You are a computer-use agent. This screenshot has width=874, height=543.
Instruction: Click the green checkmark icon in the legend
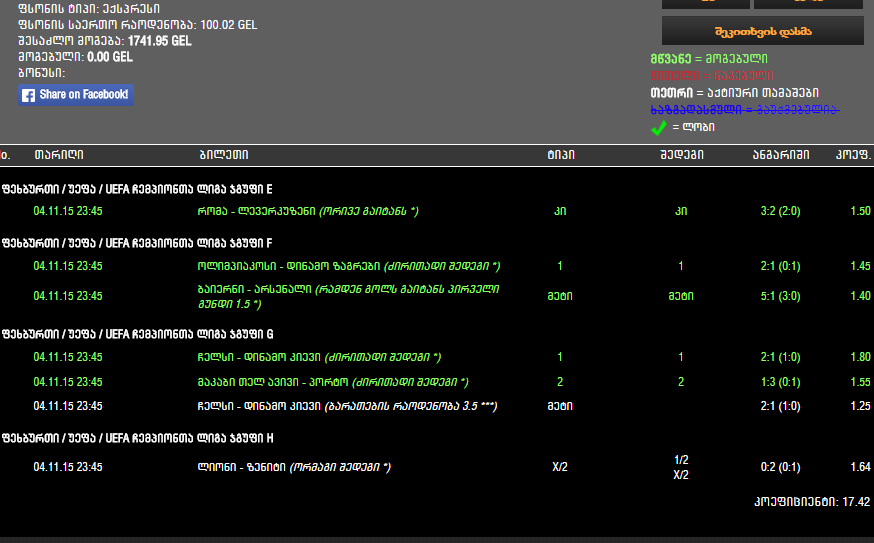659,128
